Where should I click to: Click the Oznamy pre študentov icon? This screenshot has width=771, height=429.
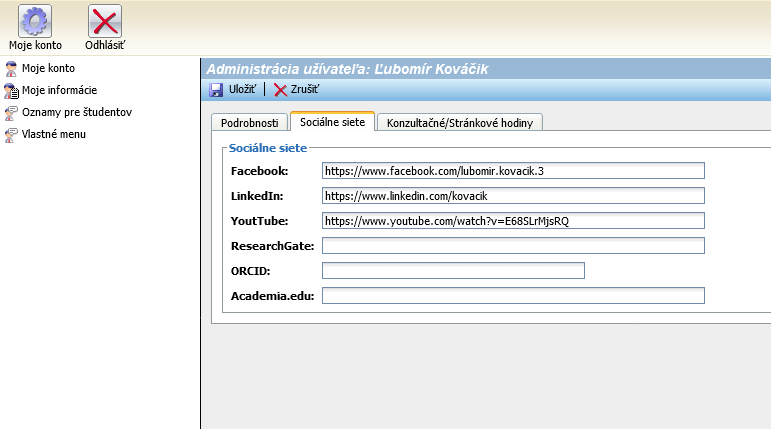click(x=11, y=112)
